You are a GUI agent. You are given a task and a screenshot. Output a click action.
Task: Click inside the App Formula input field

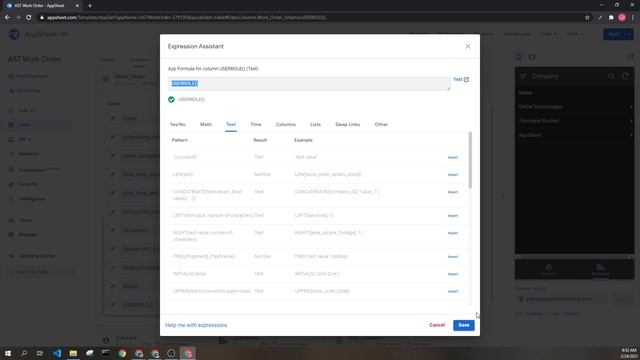(x=309, y=83)
